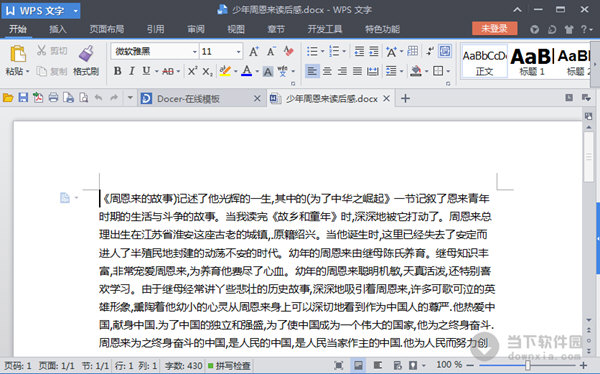The width and height of the screenshot is (600, 374).
Task: Expand highlight color dropdown arrow
Action: pos(235,71)
